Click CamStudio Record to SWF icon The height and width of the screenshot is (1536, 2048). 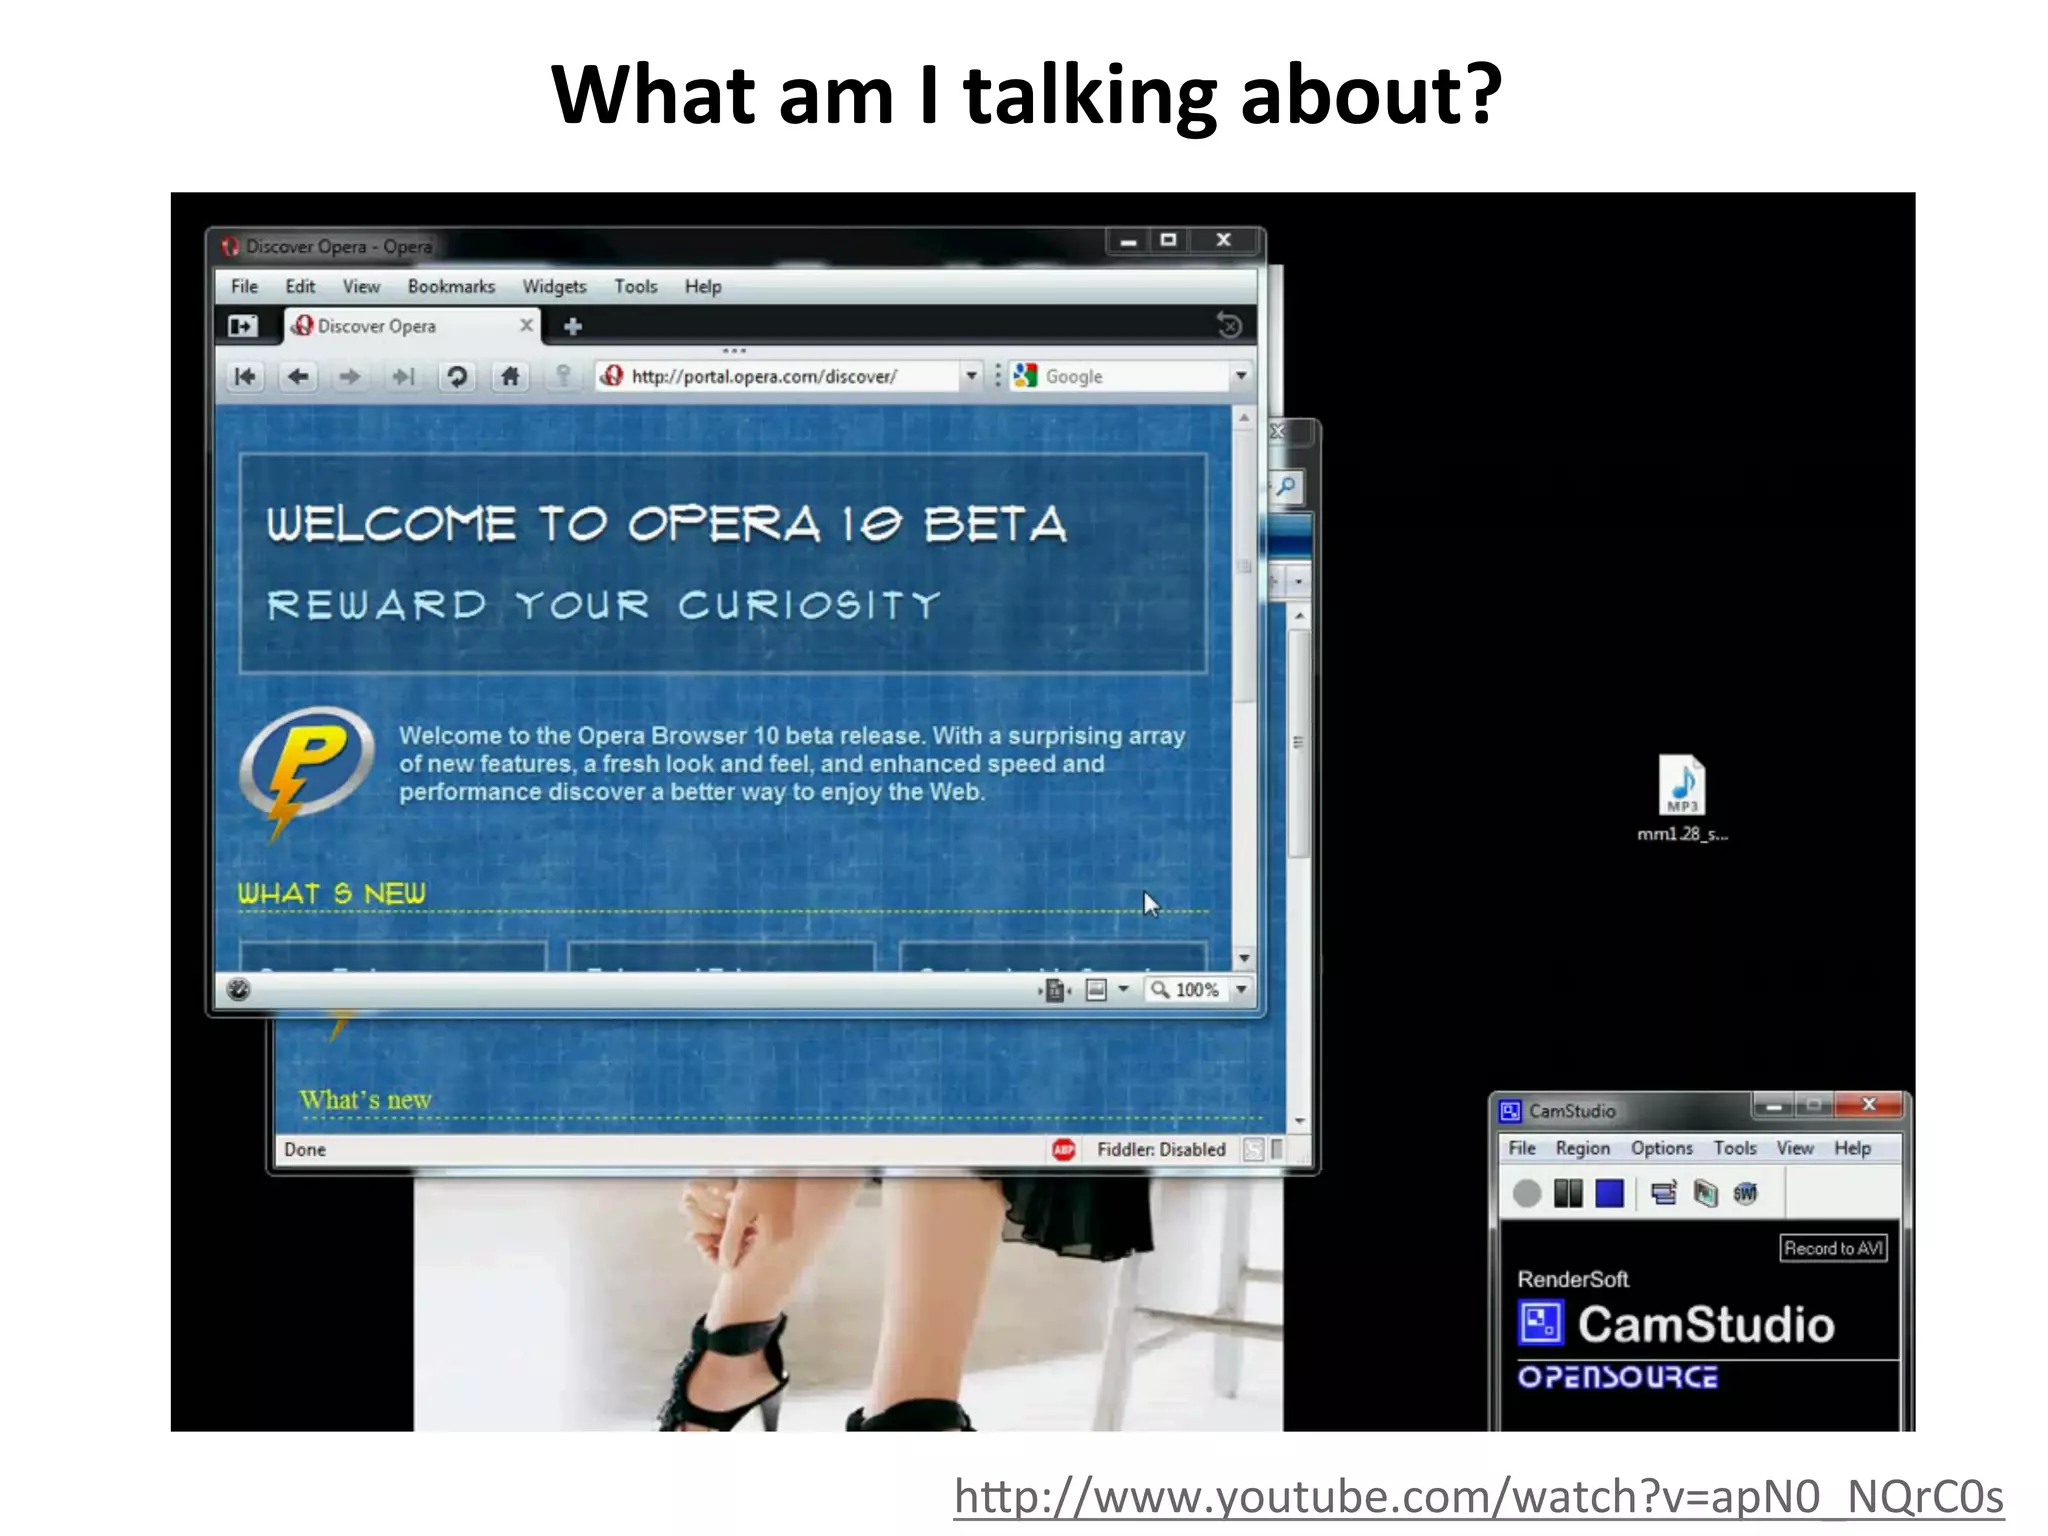pos(1745,1193)
